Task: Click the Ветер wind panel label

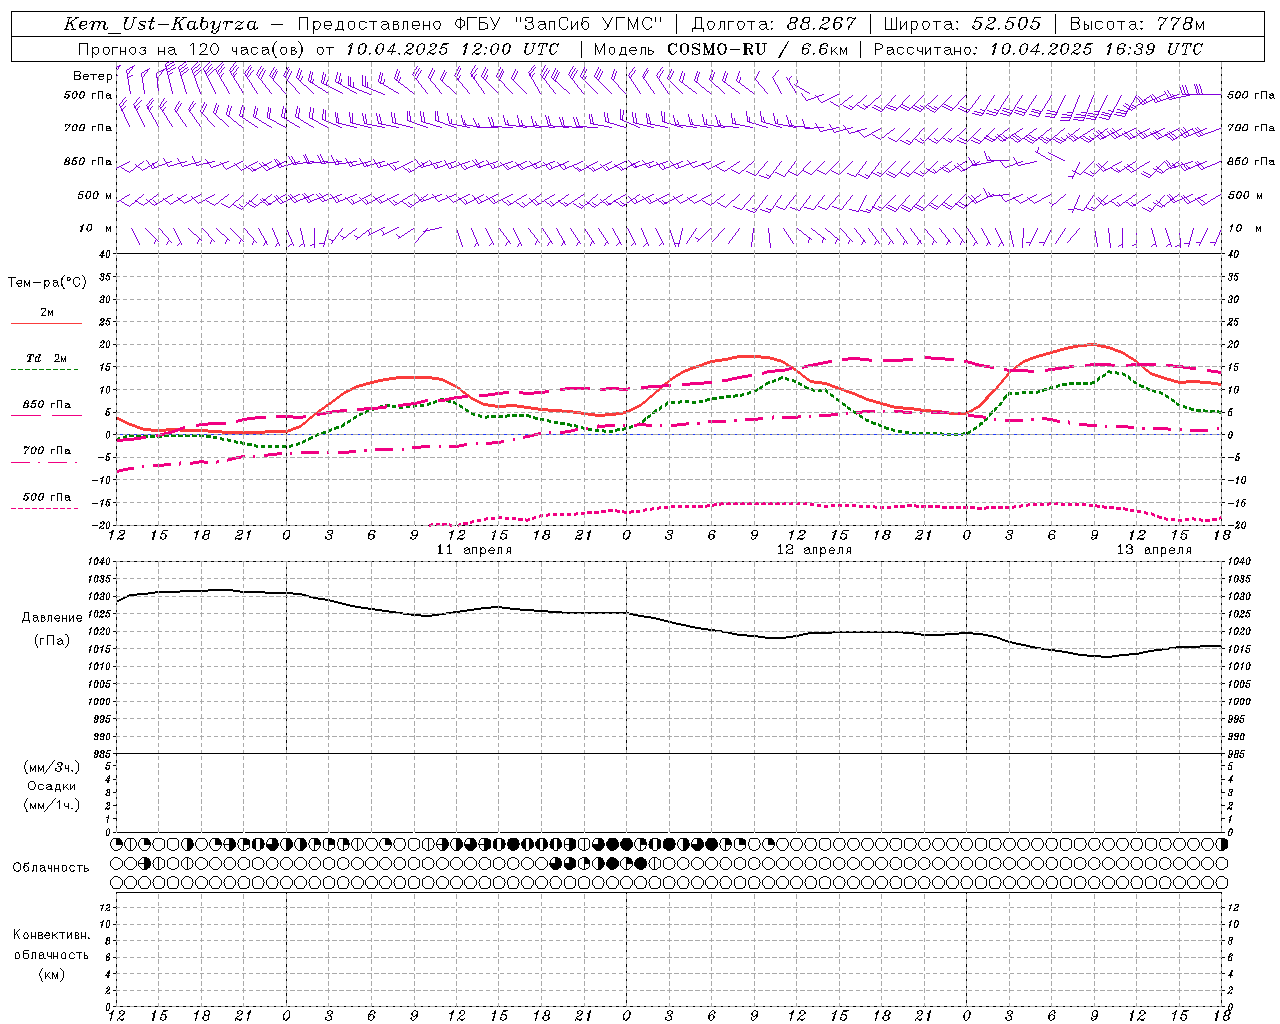Action: pyautogui.click(x=92, y=76)
